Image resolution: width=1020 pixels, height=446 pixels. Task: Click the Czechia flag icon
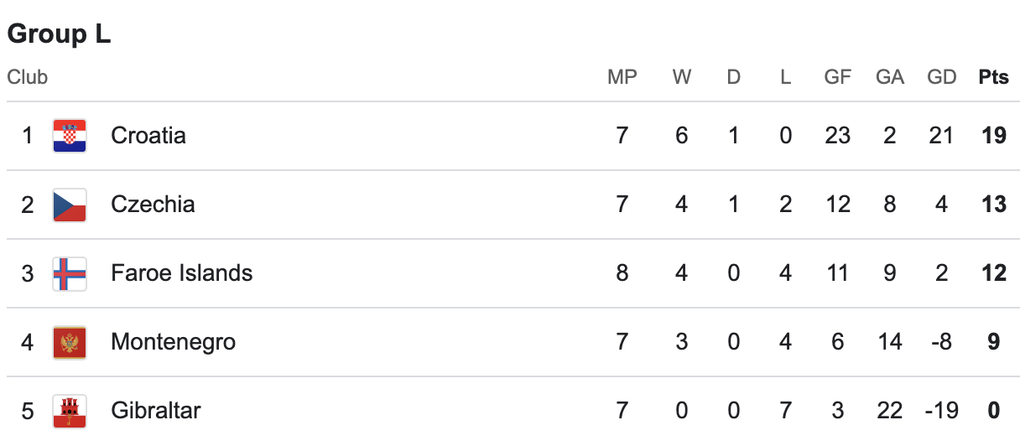point(70,205)
